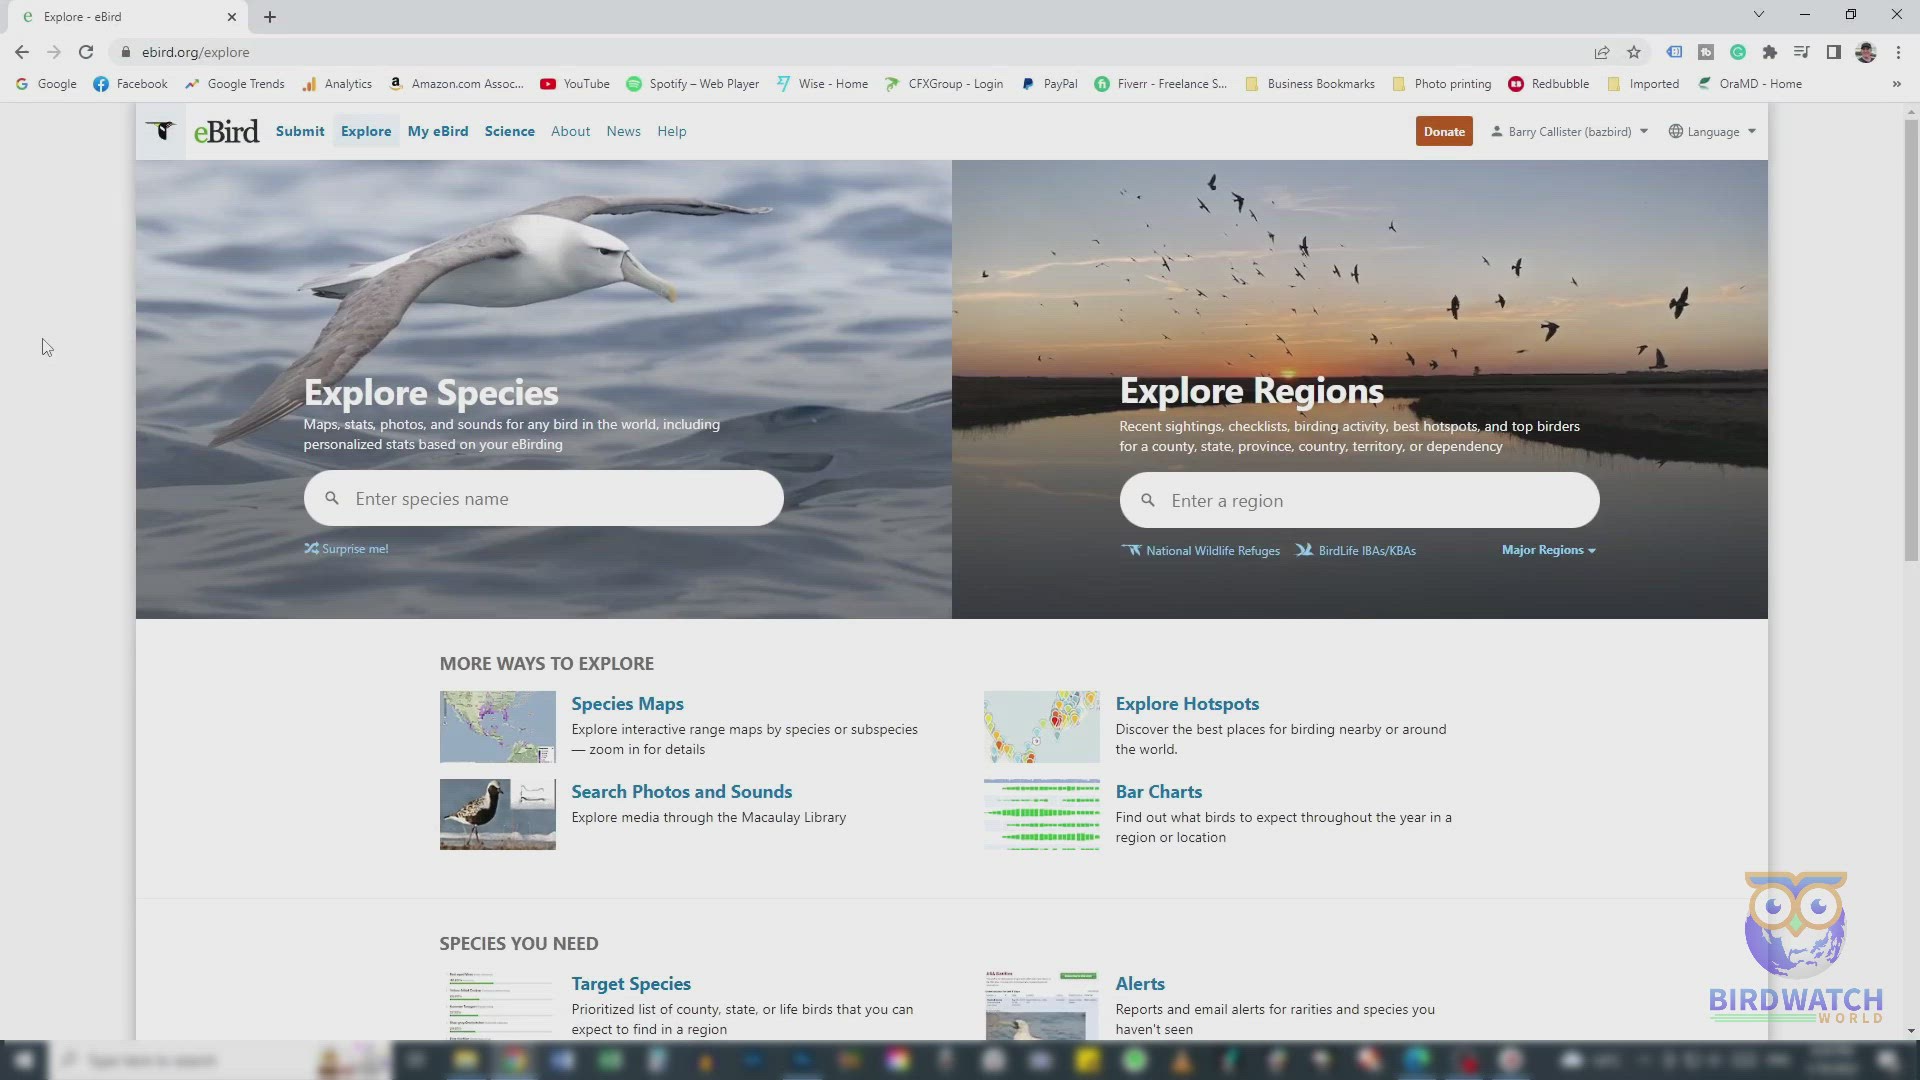Viewport: 1920px width, 1080px height.
Task: Open National Wildlife Refuges link
Action: (1201, 551)
